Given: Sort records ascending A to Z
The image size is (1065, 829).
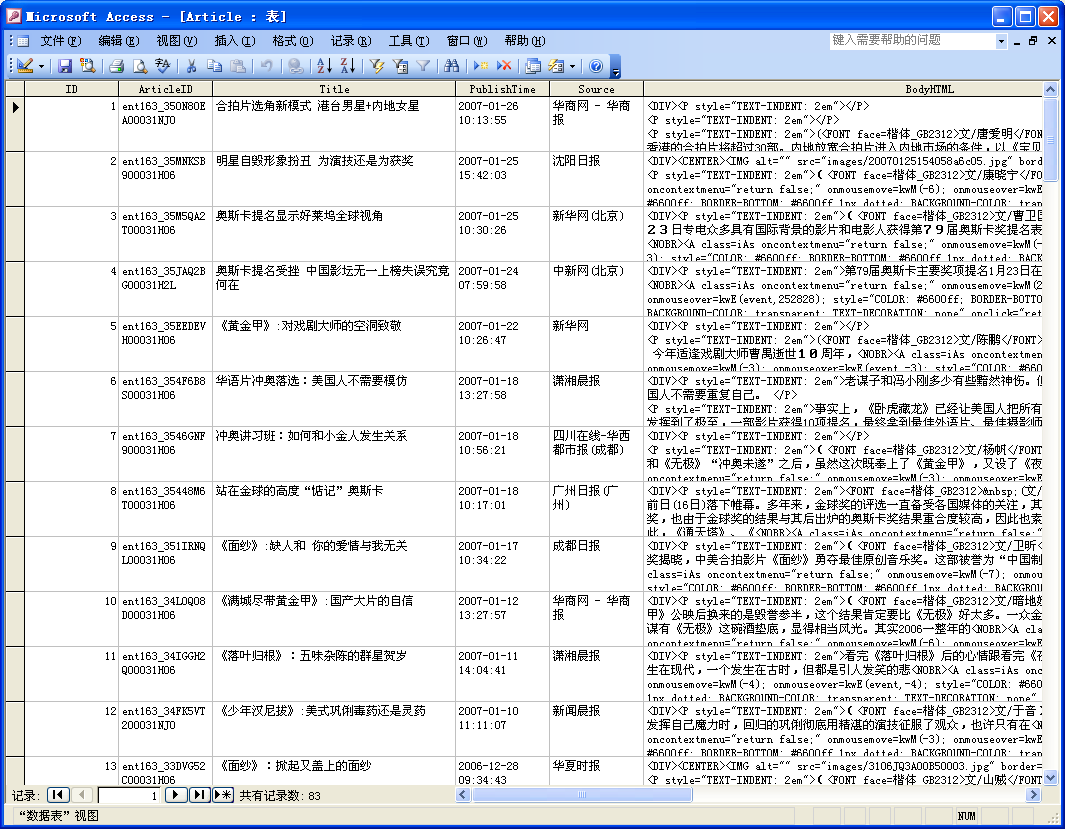Looking at the screenshot, I should coord(323,66).
